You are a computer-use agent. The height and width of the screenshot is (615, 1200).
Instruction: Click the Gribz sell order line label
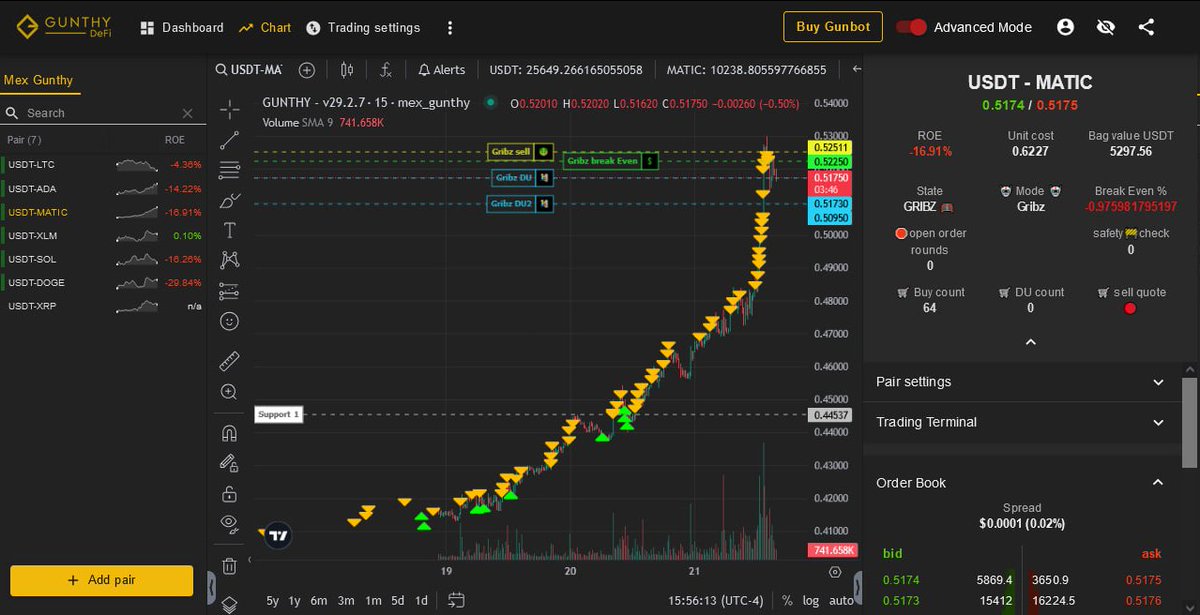click(x=521, y=152)
